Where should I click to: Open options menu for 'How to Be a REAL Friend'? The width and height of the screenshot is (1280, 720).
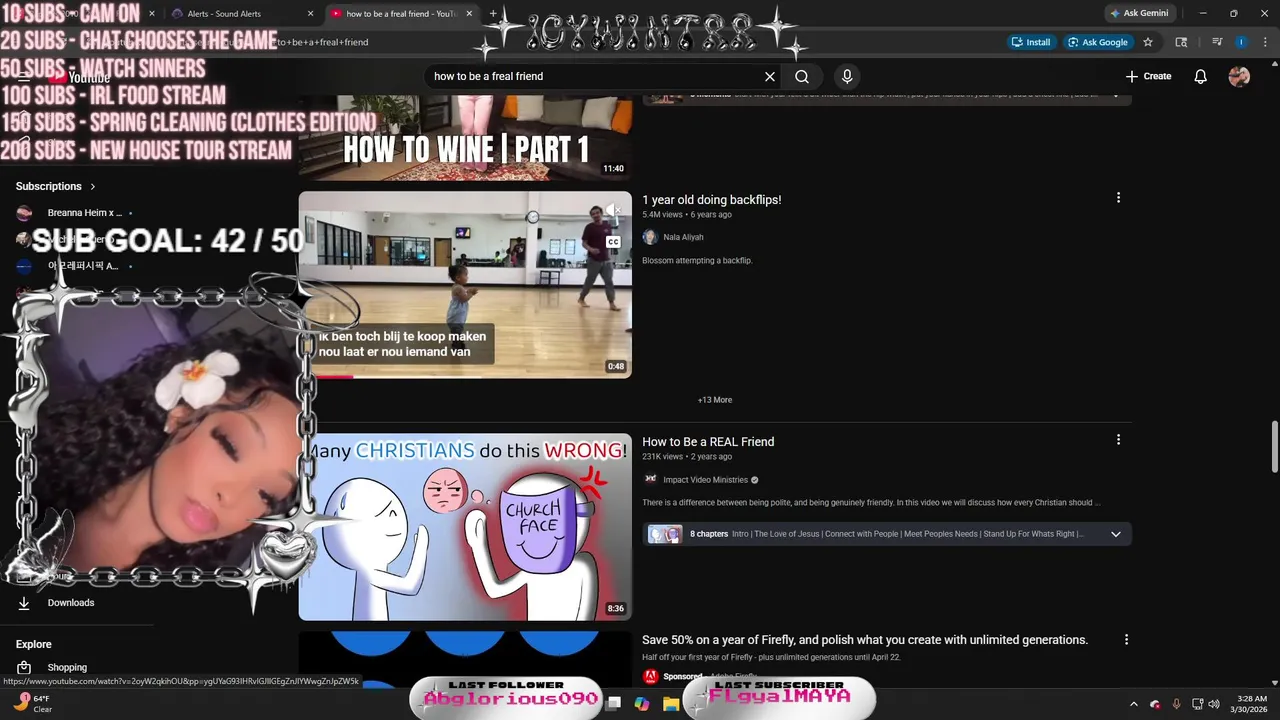1118,440
